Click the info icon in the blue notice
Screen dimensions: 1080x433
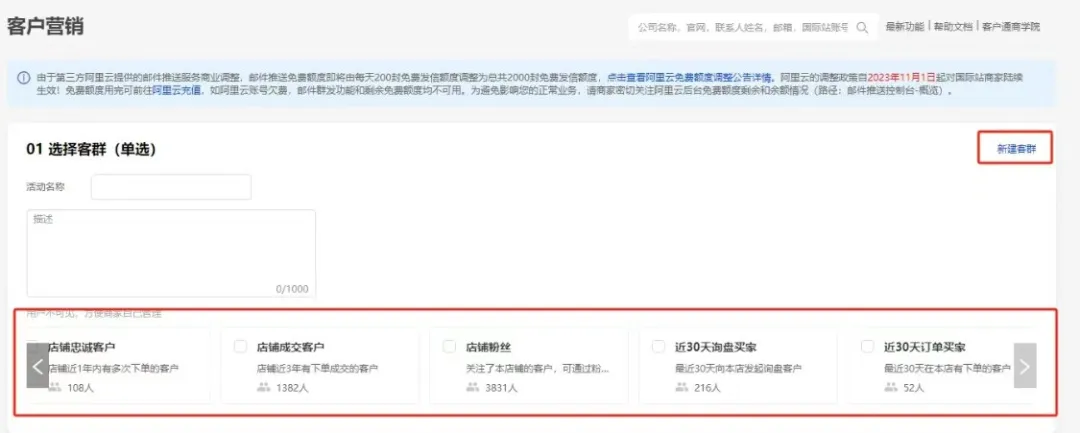(x=24, y=77)
